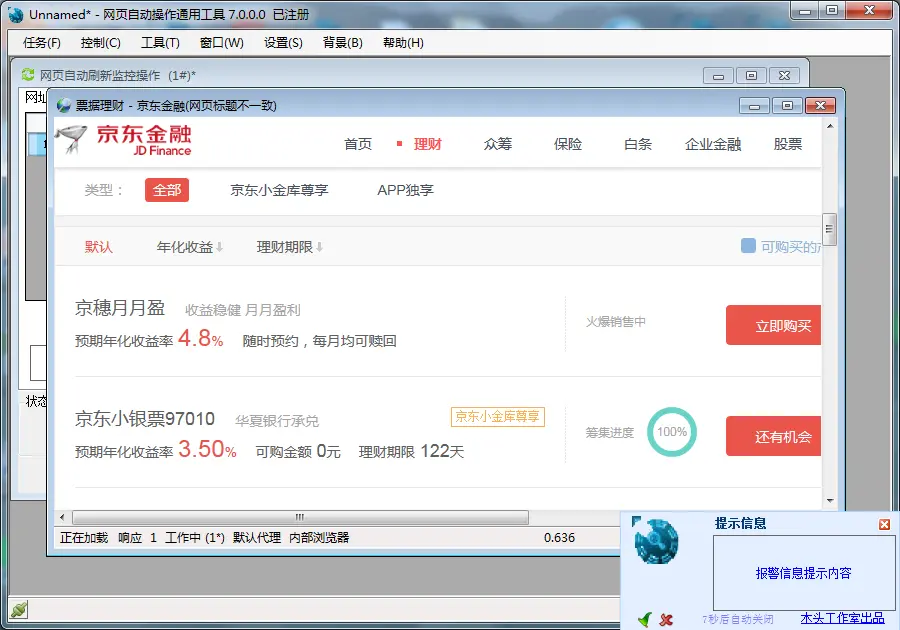The image size is (900, 630).
Task: Open the 设置(S) menu
Action: (x=283, y=43)
